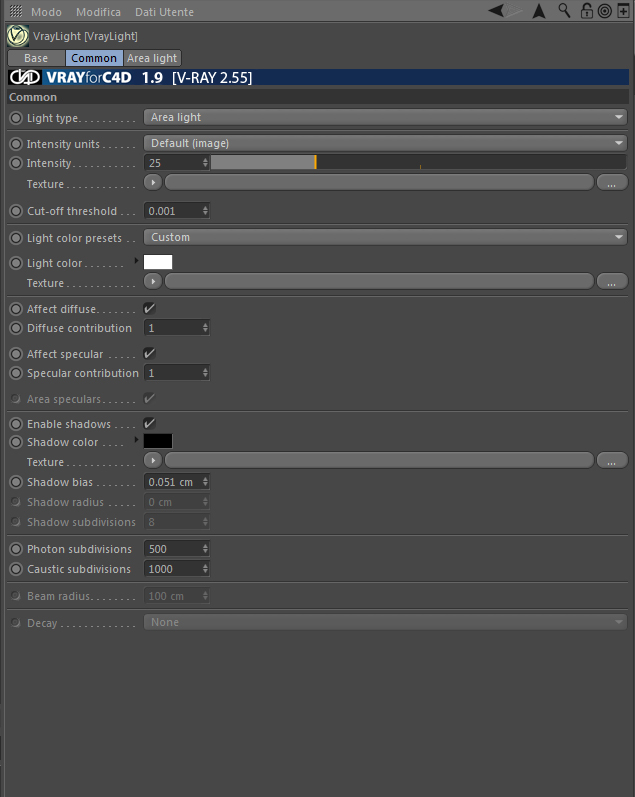The width and height of the screenshot is (635, 797).
Task: Disable the Enable shadows checkbox
Action: point(149,423)
